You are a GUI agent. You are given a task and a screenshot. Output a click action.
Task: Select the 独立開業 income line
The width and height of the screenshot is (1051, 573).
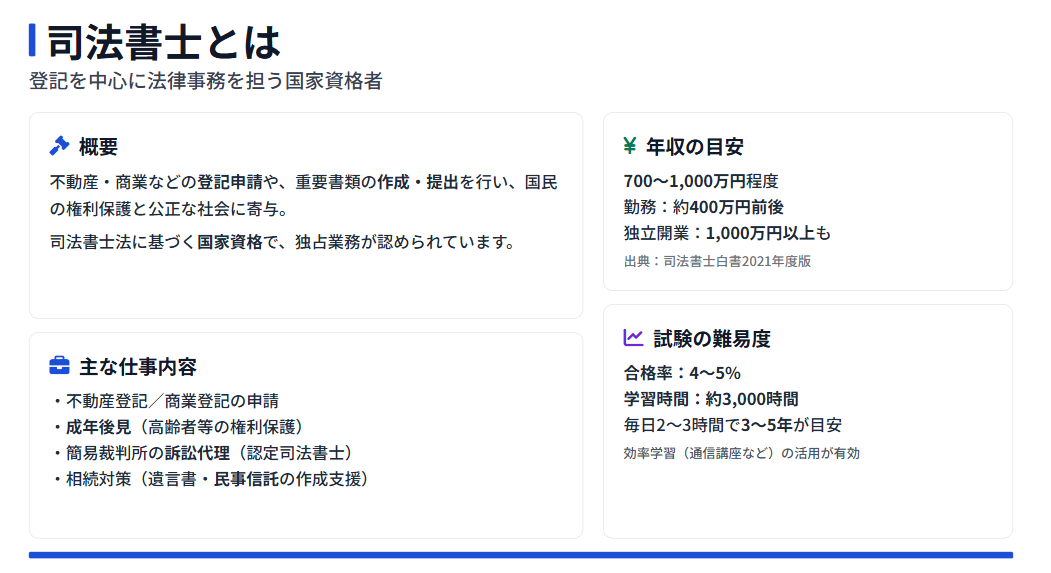(x=727, y=233)
